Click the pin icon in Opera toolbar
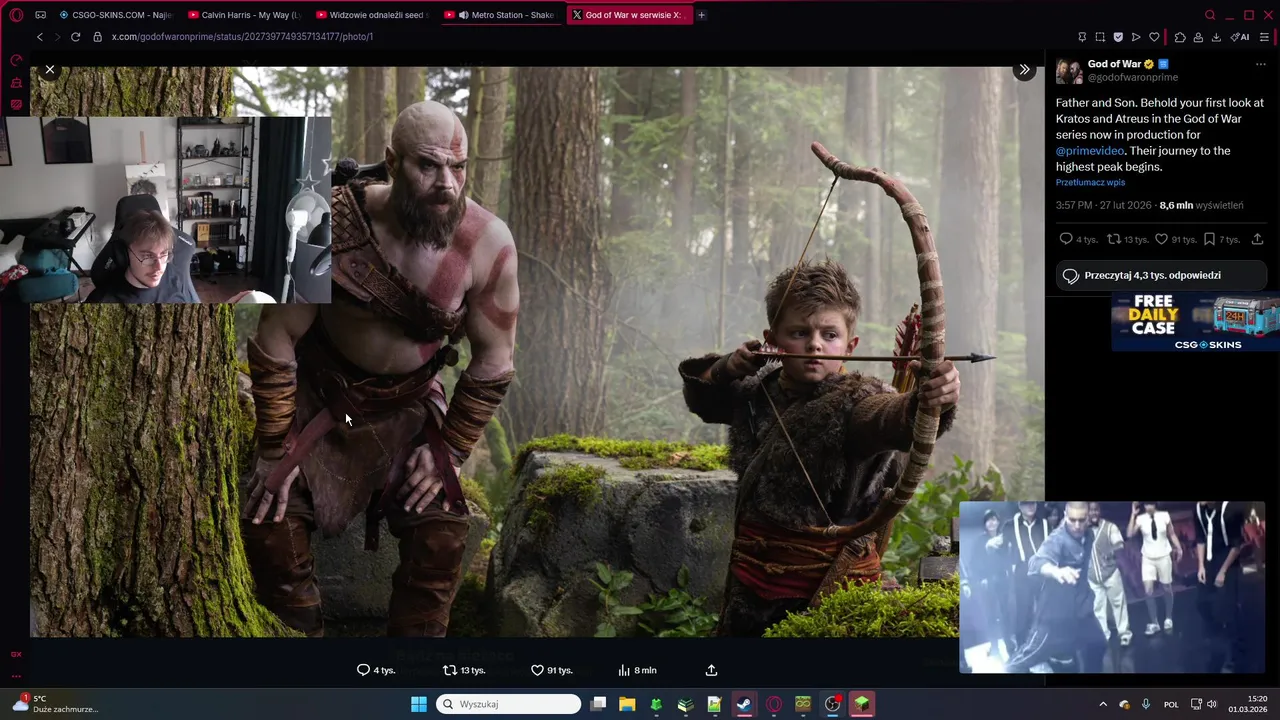 pos(1082,37)
